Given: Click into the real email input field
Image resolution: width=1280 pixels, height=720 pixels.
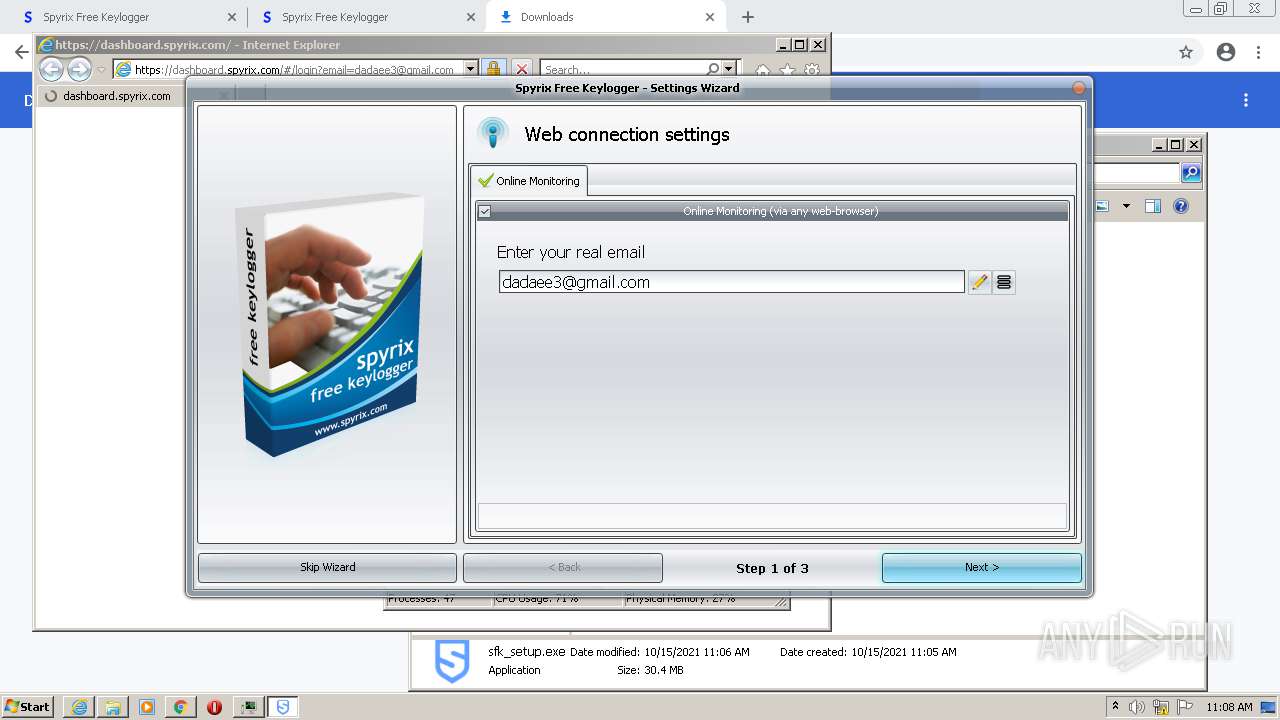Looking at the screenshot, I should [731, 282].
